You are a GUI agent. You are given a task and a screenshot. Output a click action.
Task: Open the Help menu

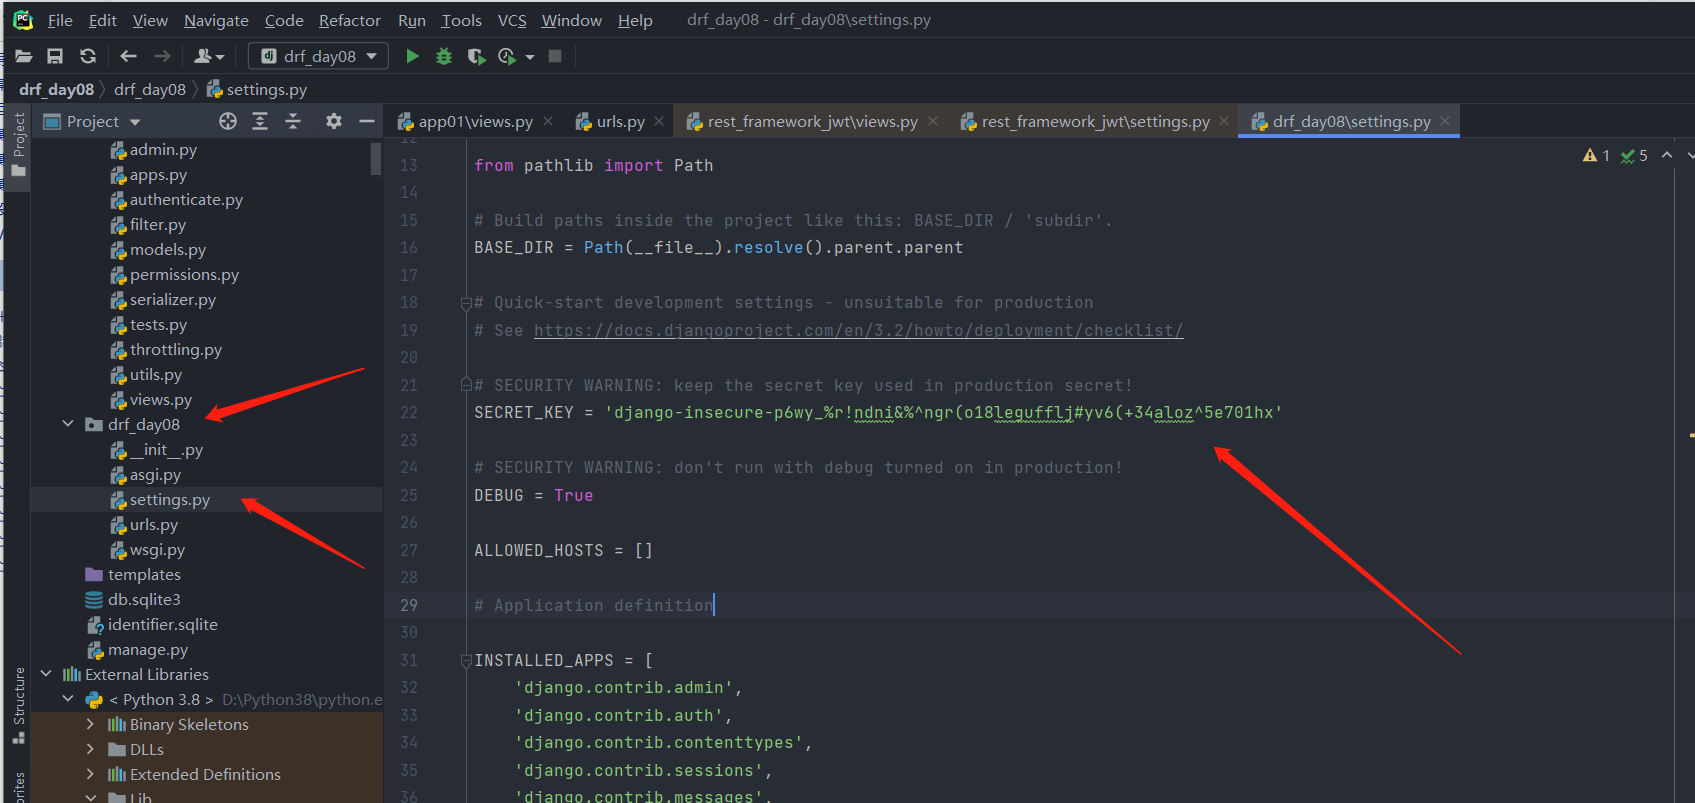click(x=635, y=20)
